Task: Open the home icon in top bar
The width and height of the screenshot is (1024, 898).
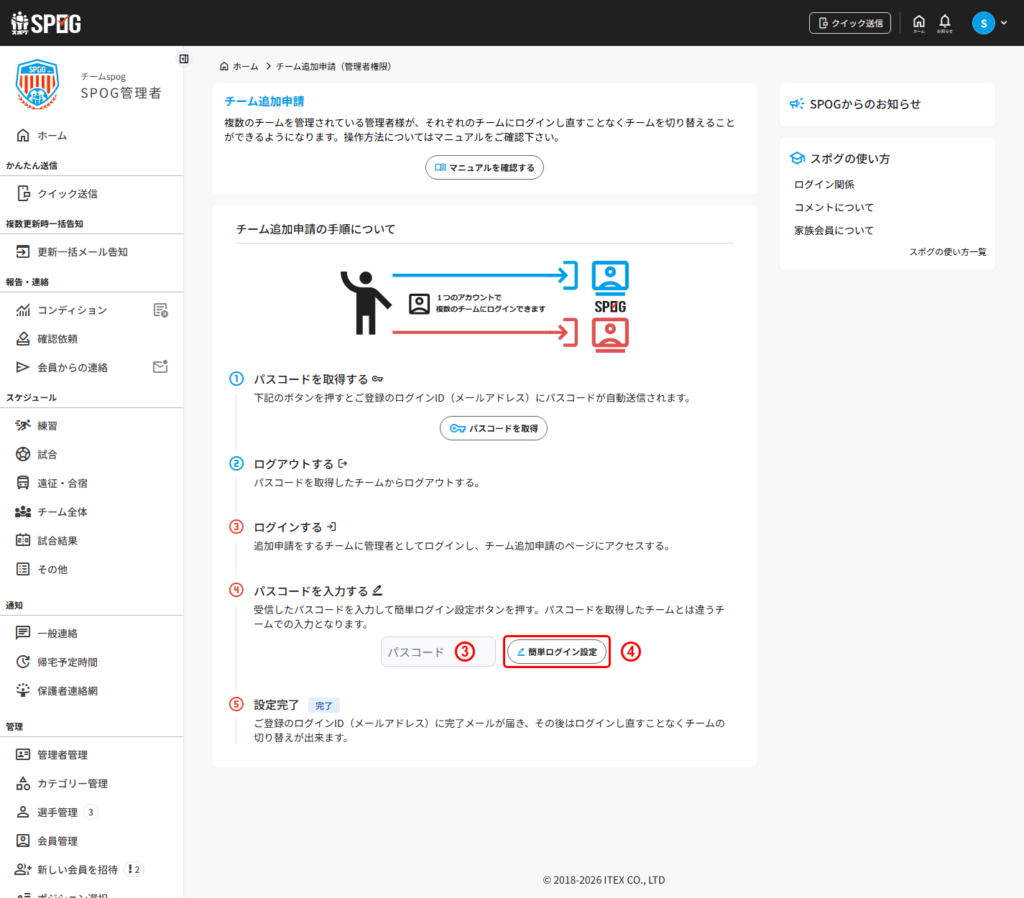Action: (x=919, y=23)
